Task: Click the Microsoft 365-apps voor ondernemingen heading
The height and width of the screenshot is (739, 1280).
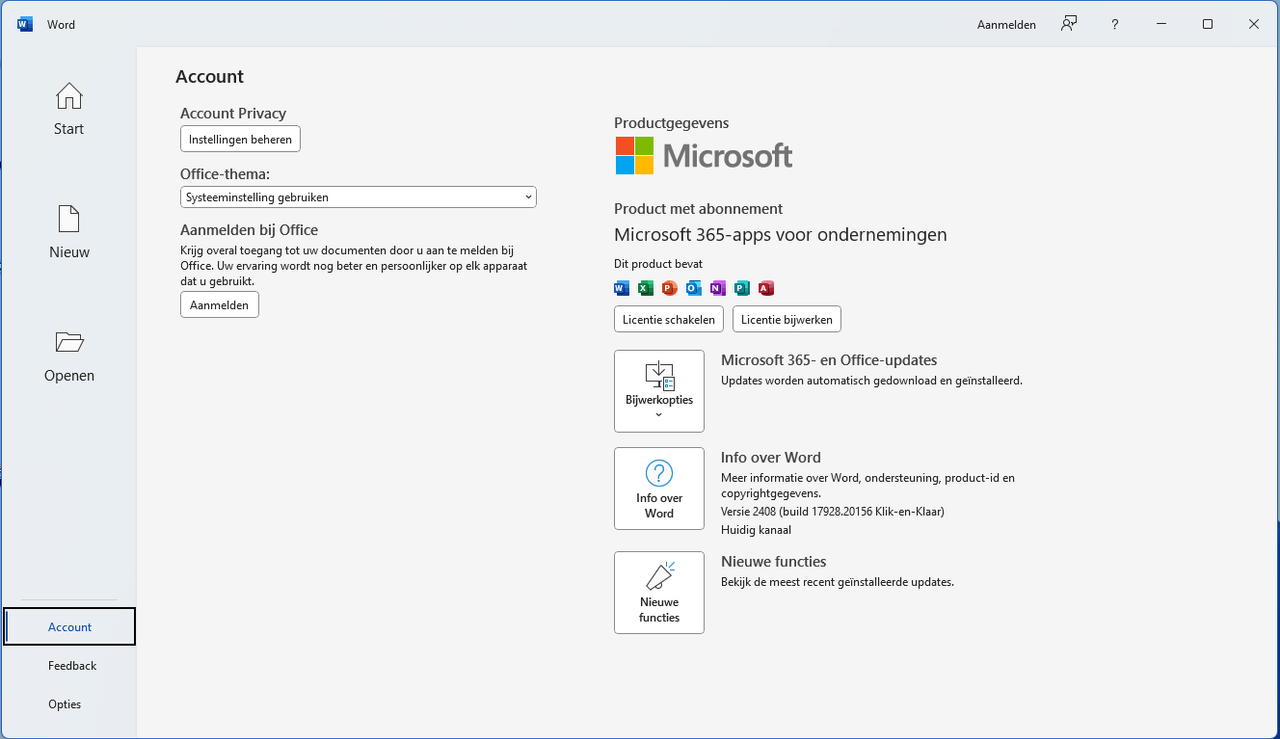Action: point(780,235)
